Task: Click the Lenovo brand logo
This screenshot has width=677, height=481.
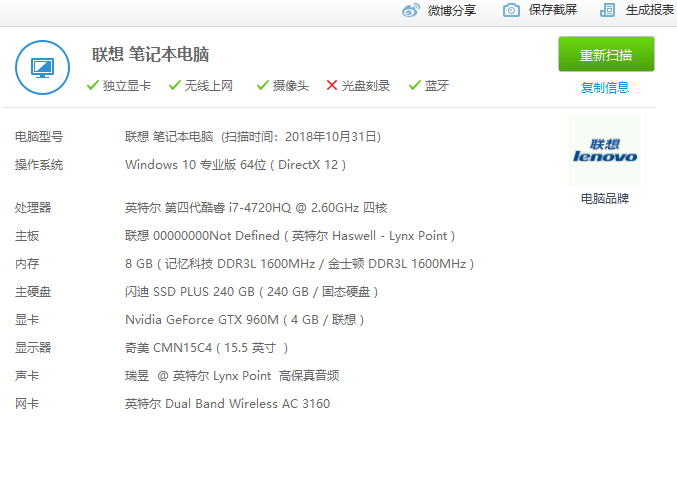Action: point(604,150)
